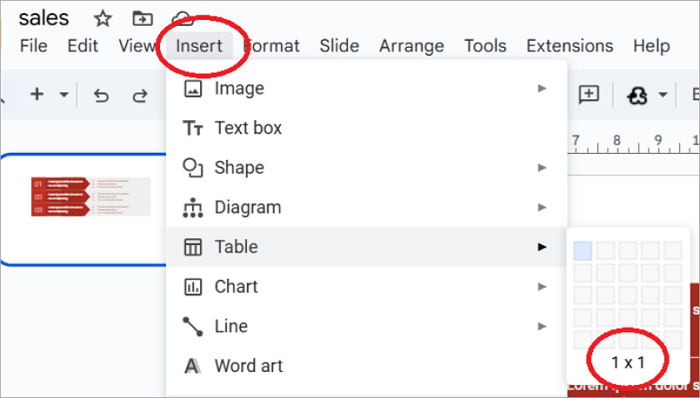Viewport: 700px width, 398px height.
Task: Click the Diagram icon in the menu
Action: pyautogui.click(x=193, y=207)
